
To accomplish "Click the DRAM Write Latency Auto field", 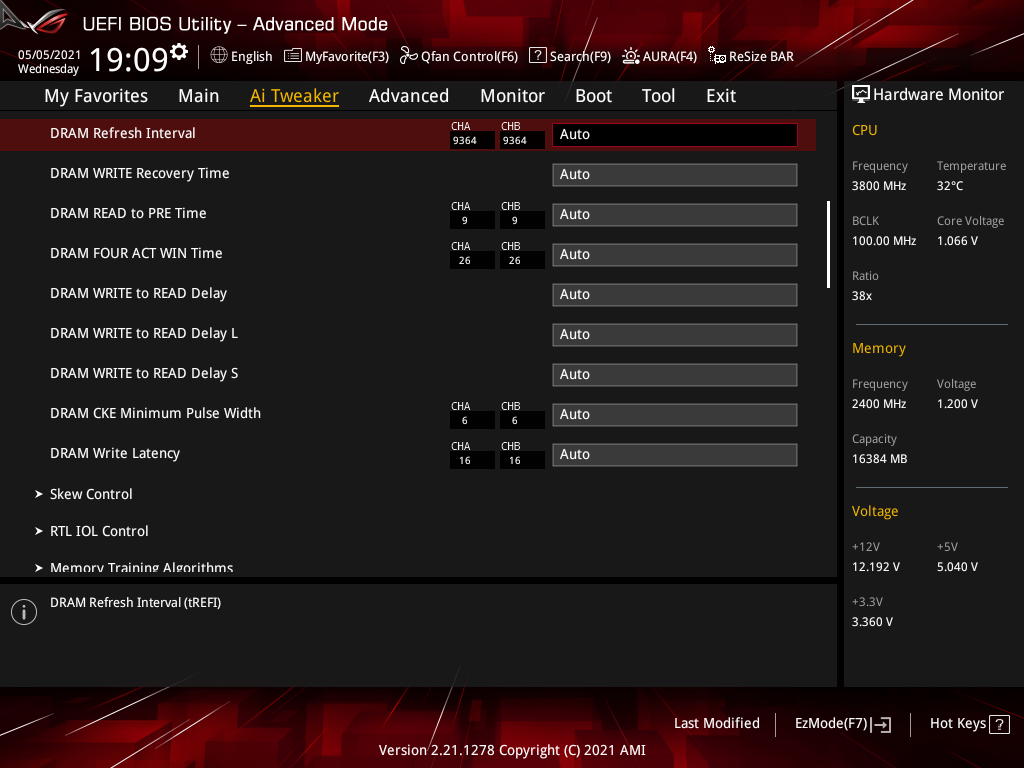I will tap(675, 455).
